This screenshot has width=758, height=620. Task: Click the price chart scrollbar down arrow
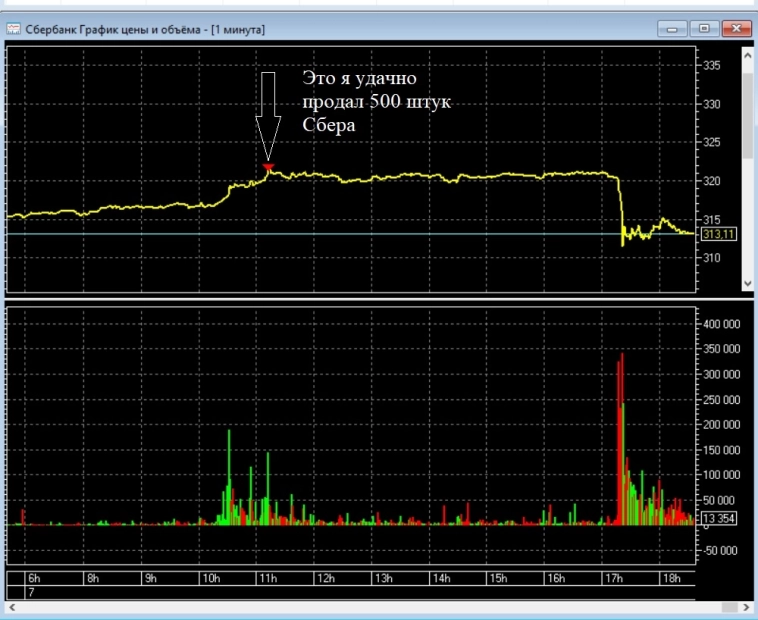pyautogui.click(x=746, y=284)
